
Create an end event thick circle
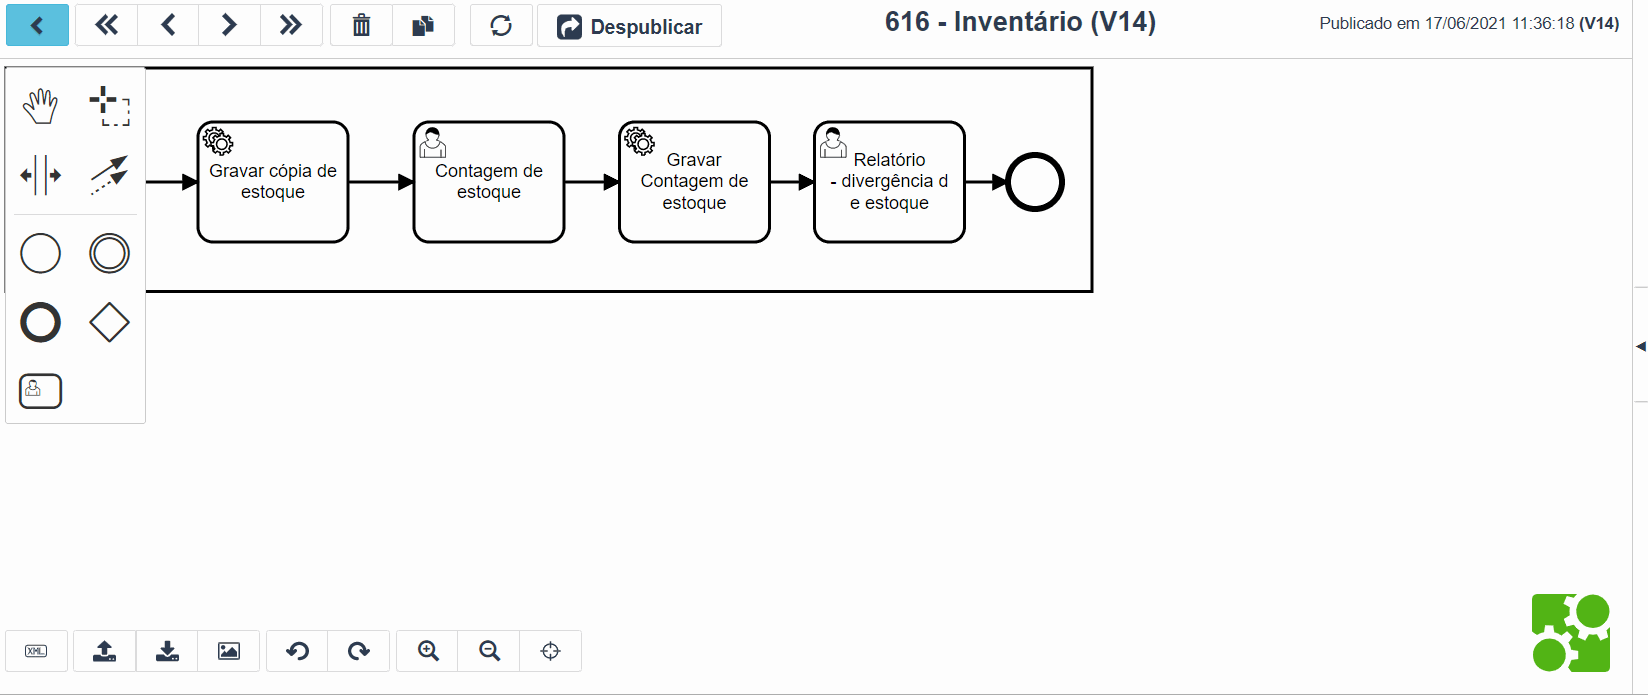41,322
